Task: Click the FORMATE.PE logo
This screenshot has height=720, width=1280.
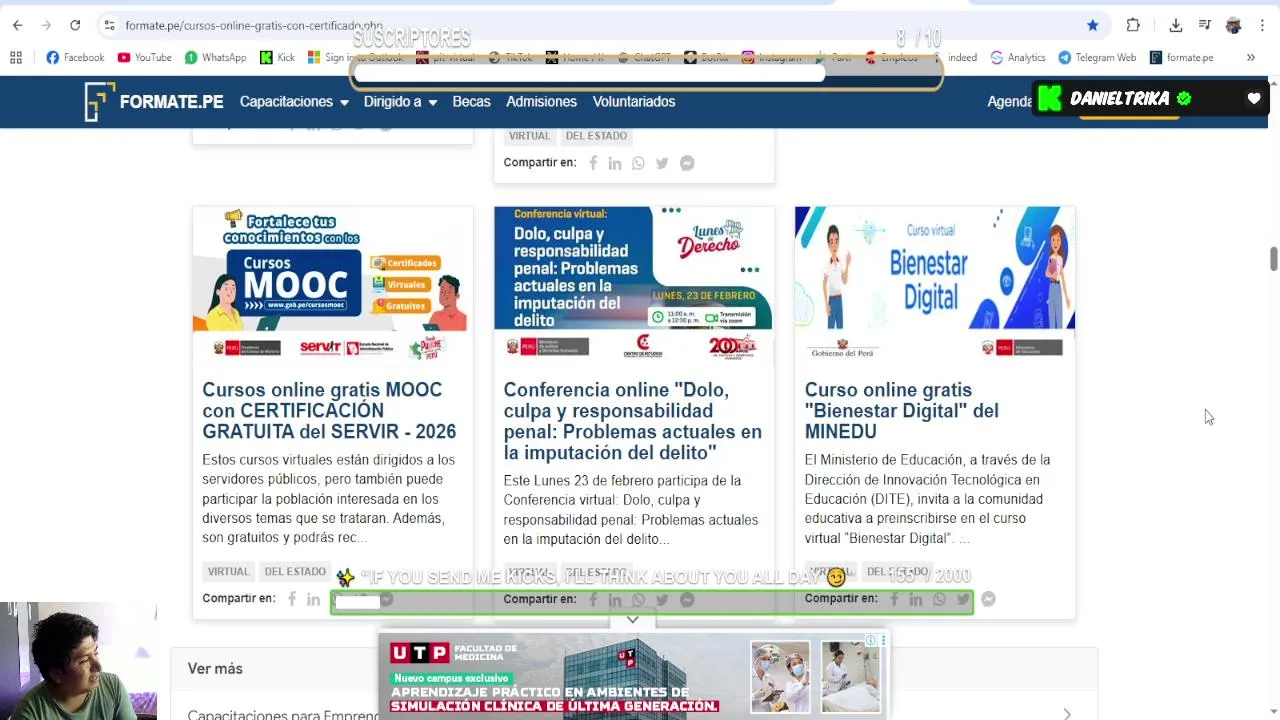Action: pyautogui.click(x=153, y=102)
